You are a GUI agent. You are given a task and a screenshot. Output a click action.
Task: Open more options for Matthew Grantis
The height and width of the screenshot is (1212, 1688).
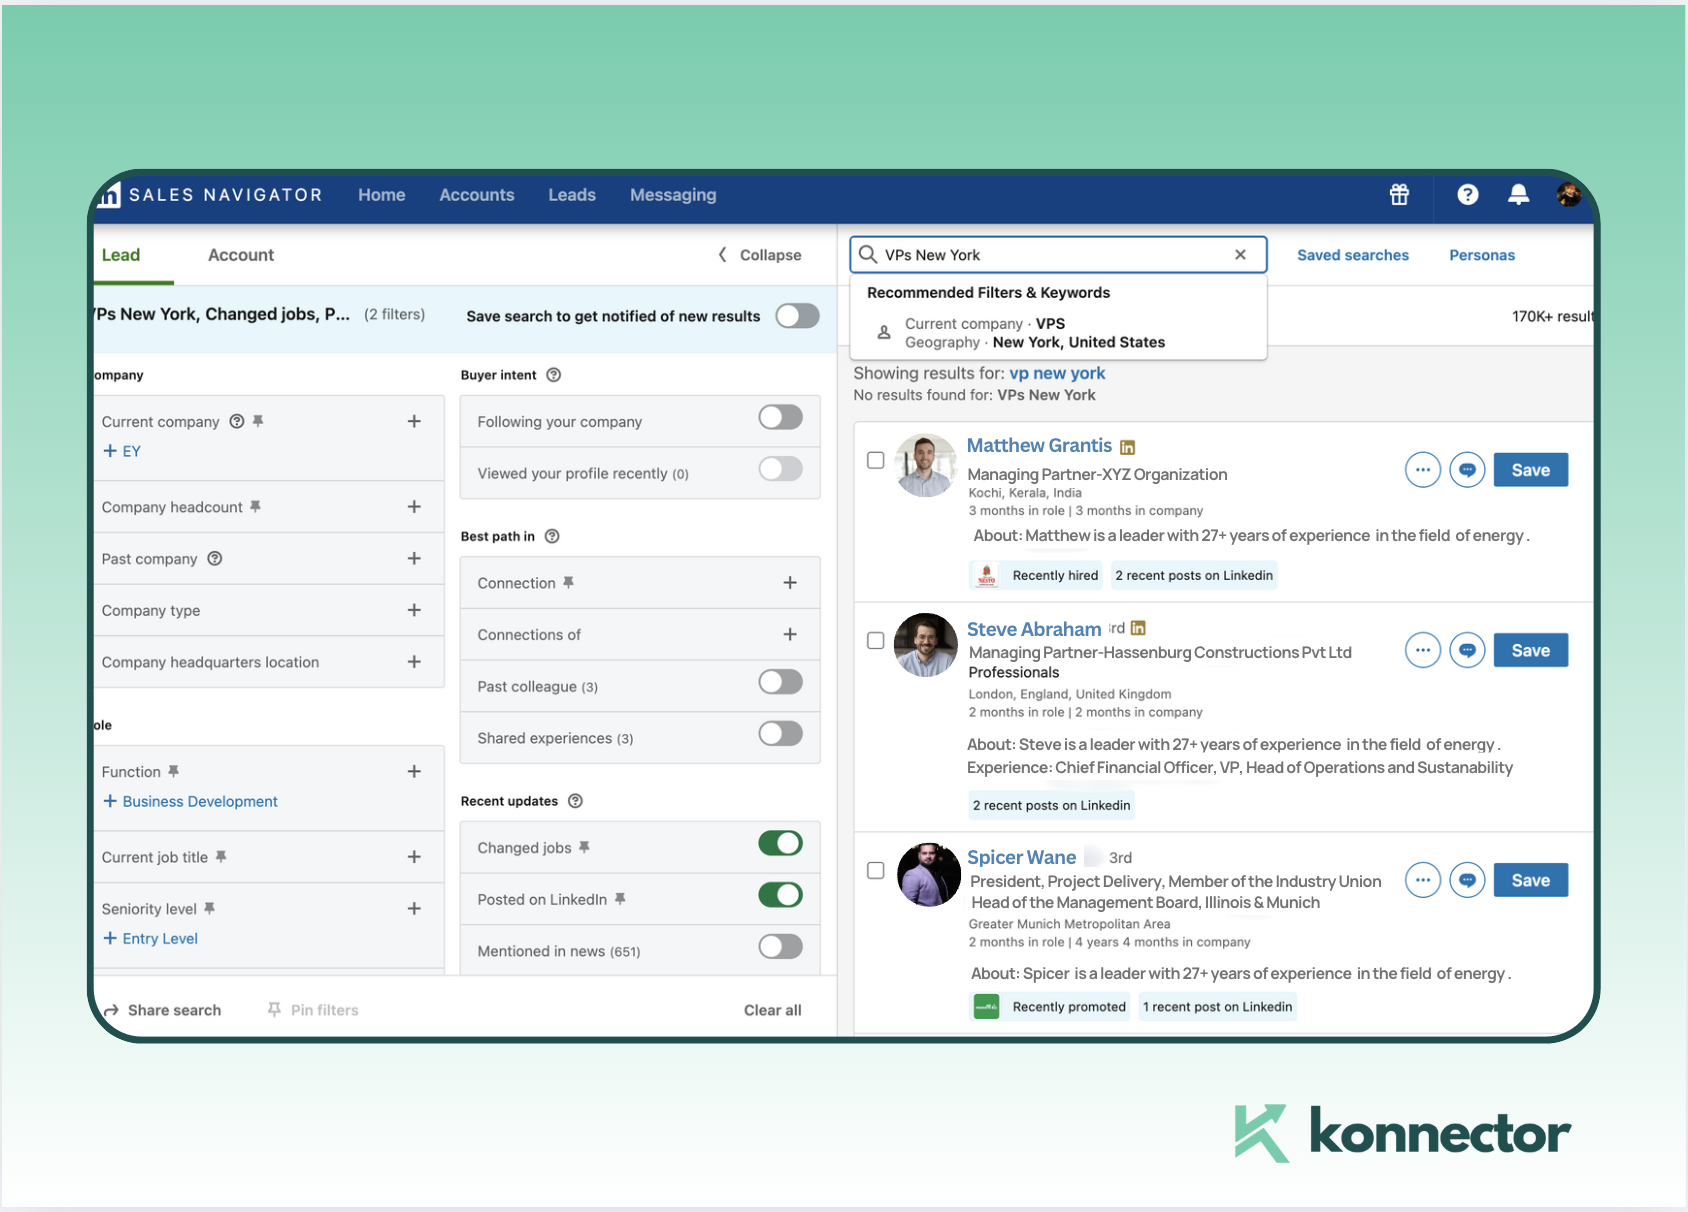click(1422, 470)
